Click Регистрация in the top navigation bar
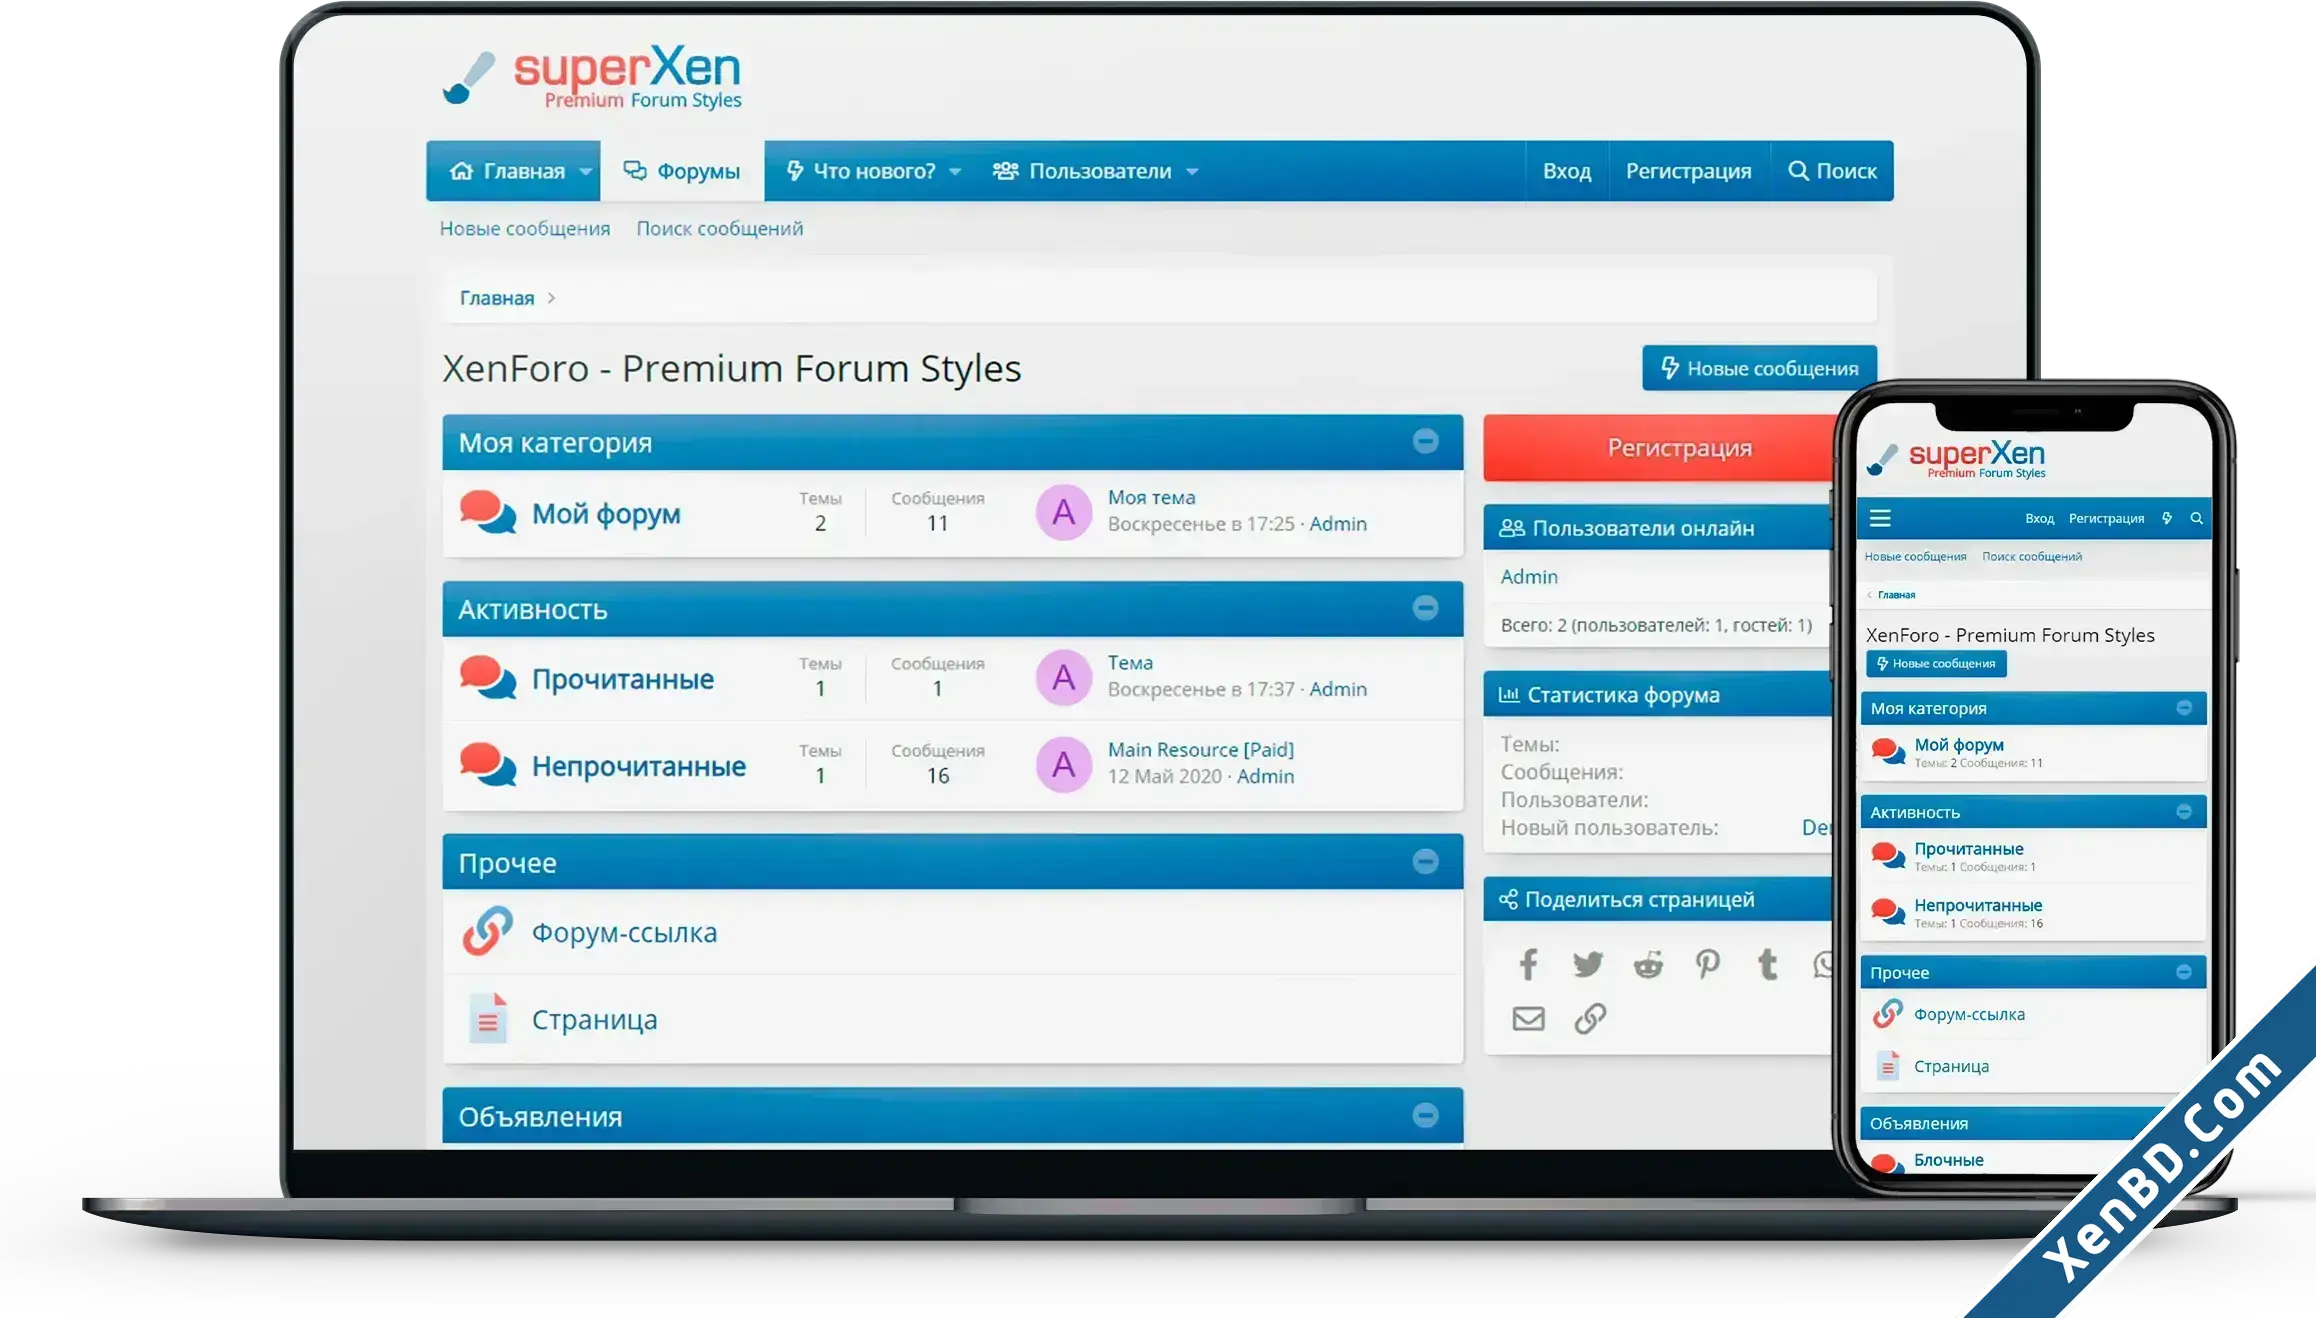This screenshot has width=2316, height=1318. point(1688,171)
